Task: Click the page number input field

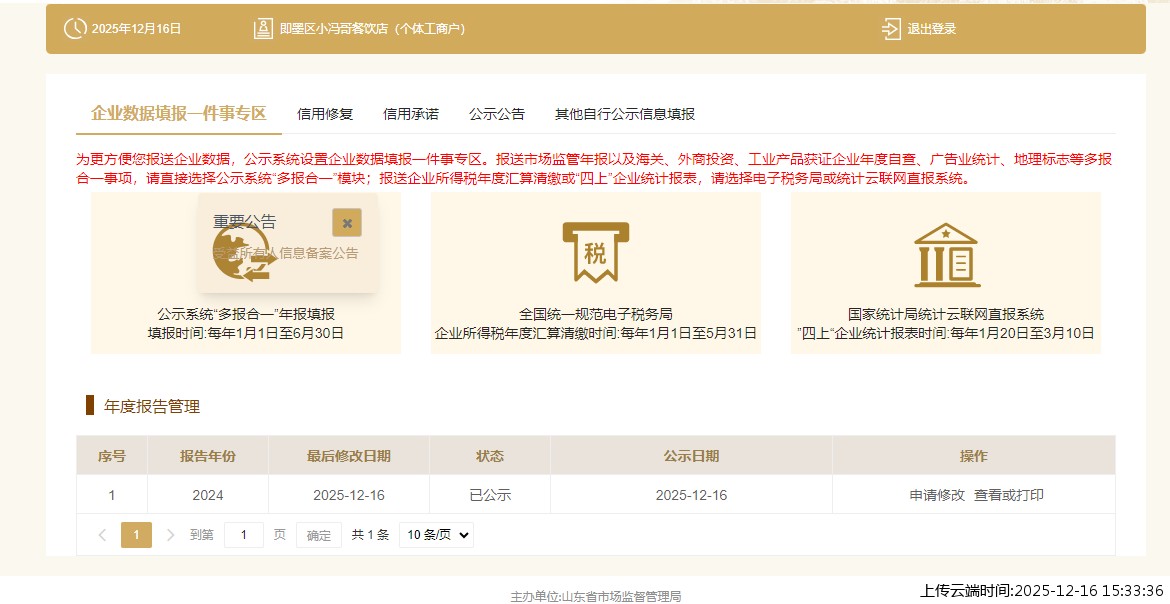Action: (244, 534)
